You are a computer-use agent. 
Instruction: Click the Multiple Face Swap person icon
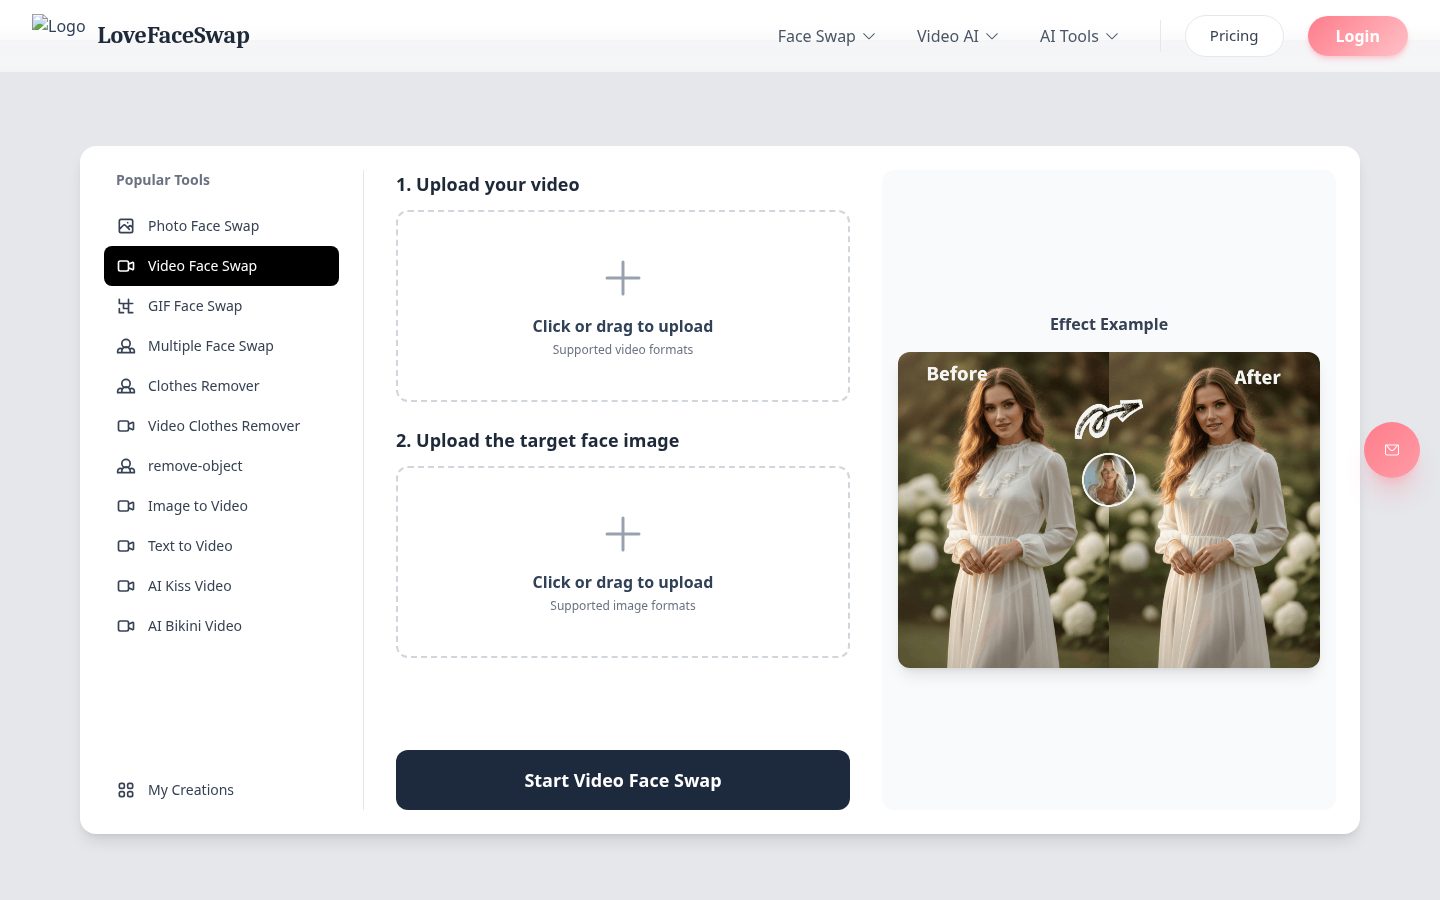(126, 346)
